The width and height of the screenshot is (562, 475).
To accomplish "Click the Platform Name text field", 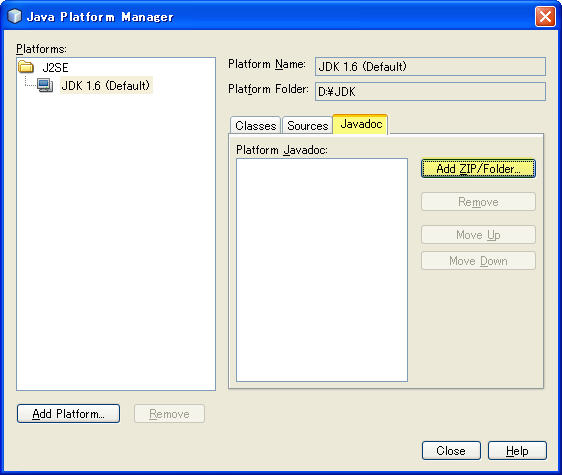I will 430,66.
